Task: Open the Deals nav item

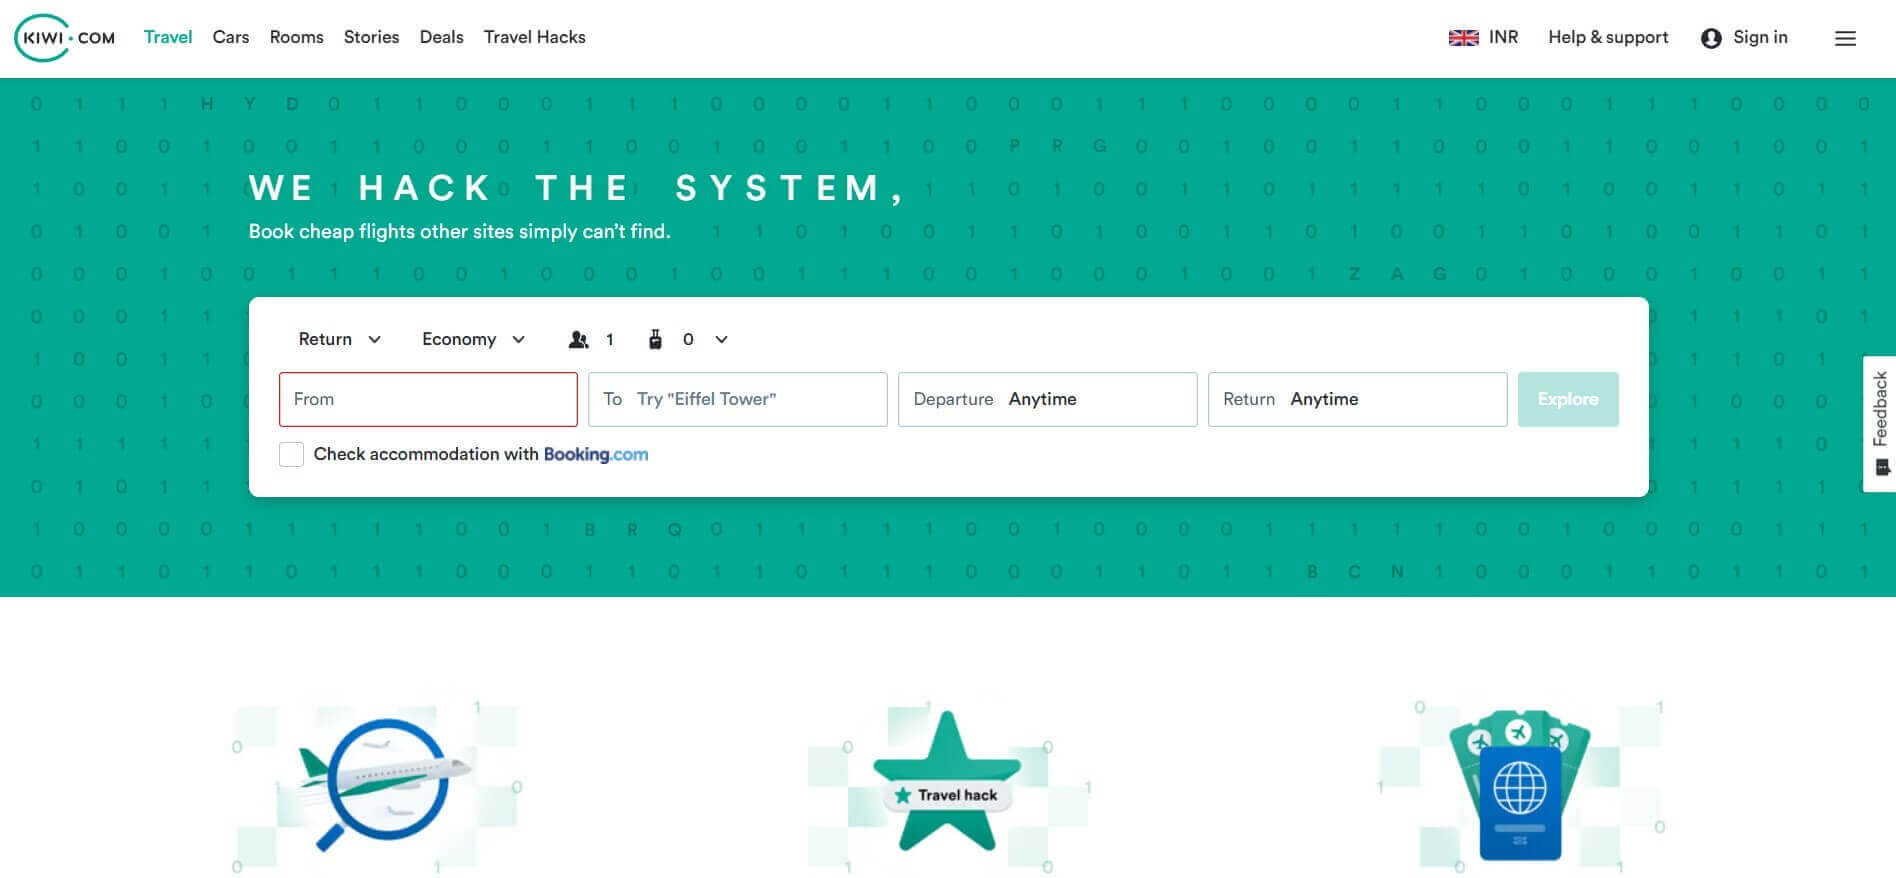Action: click(441, 38)
